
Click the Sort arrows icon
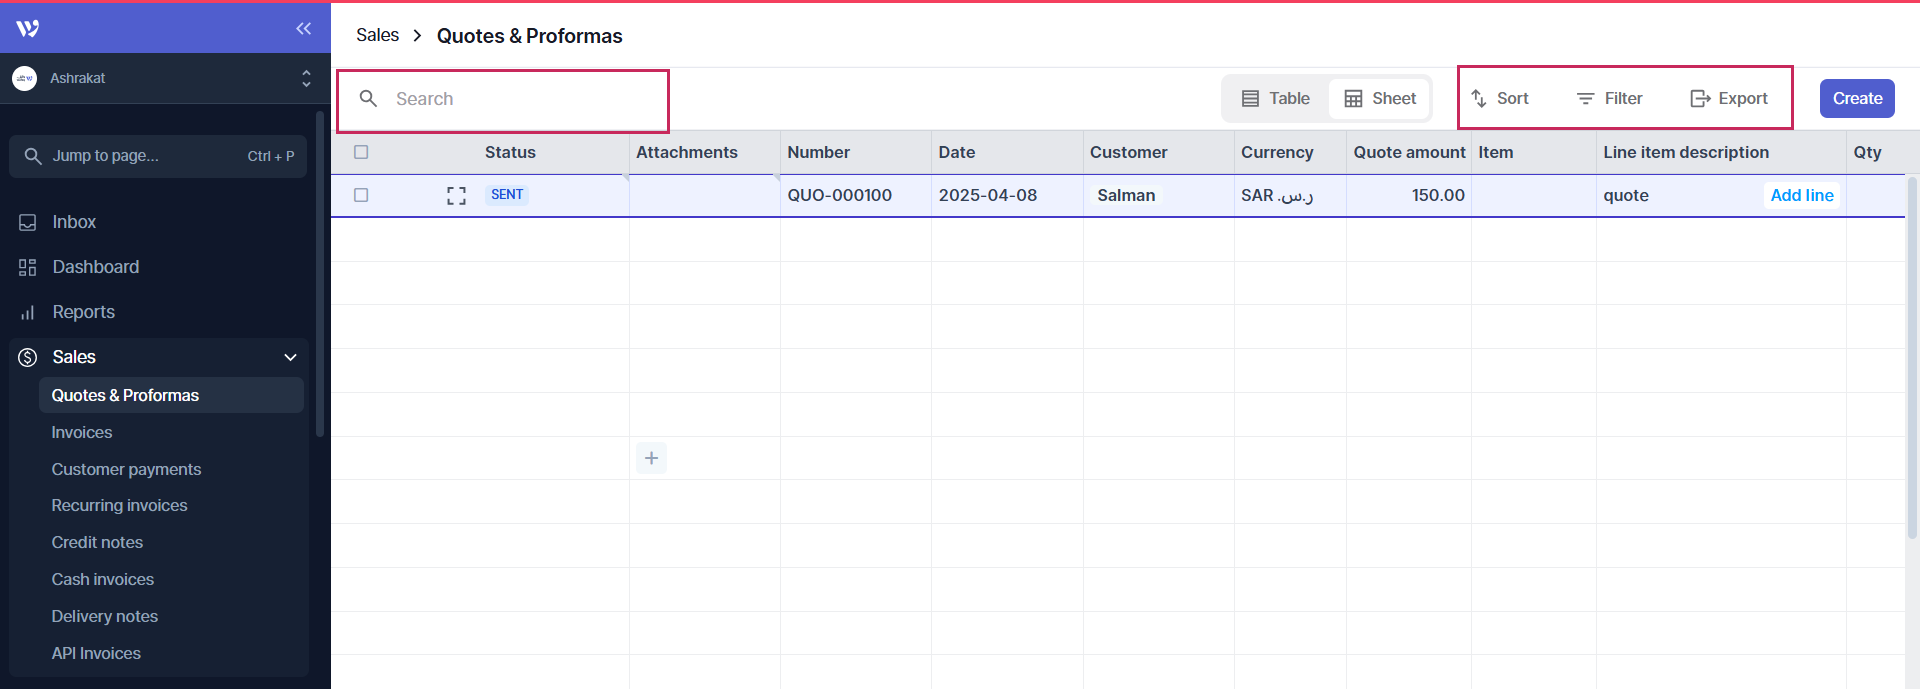click(x=1479, y=98)
